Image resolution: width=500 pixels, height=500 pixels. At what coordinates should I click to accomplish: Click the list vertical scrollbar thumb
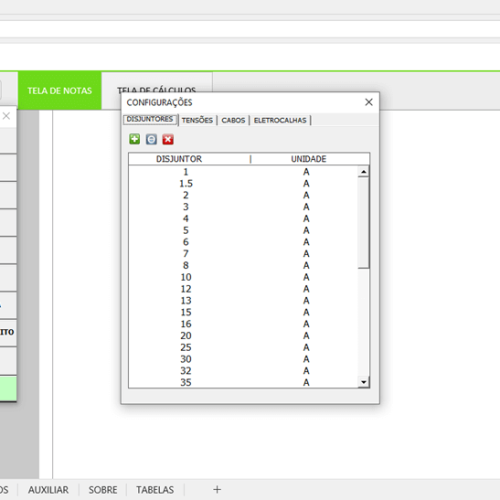[364, 223]
